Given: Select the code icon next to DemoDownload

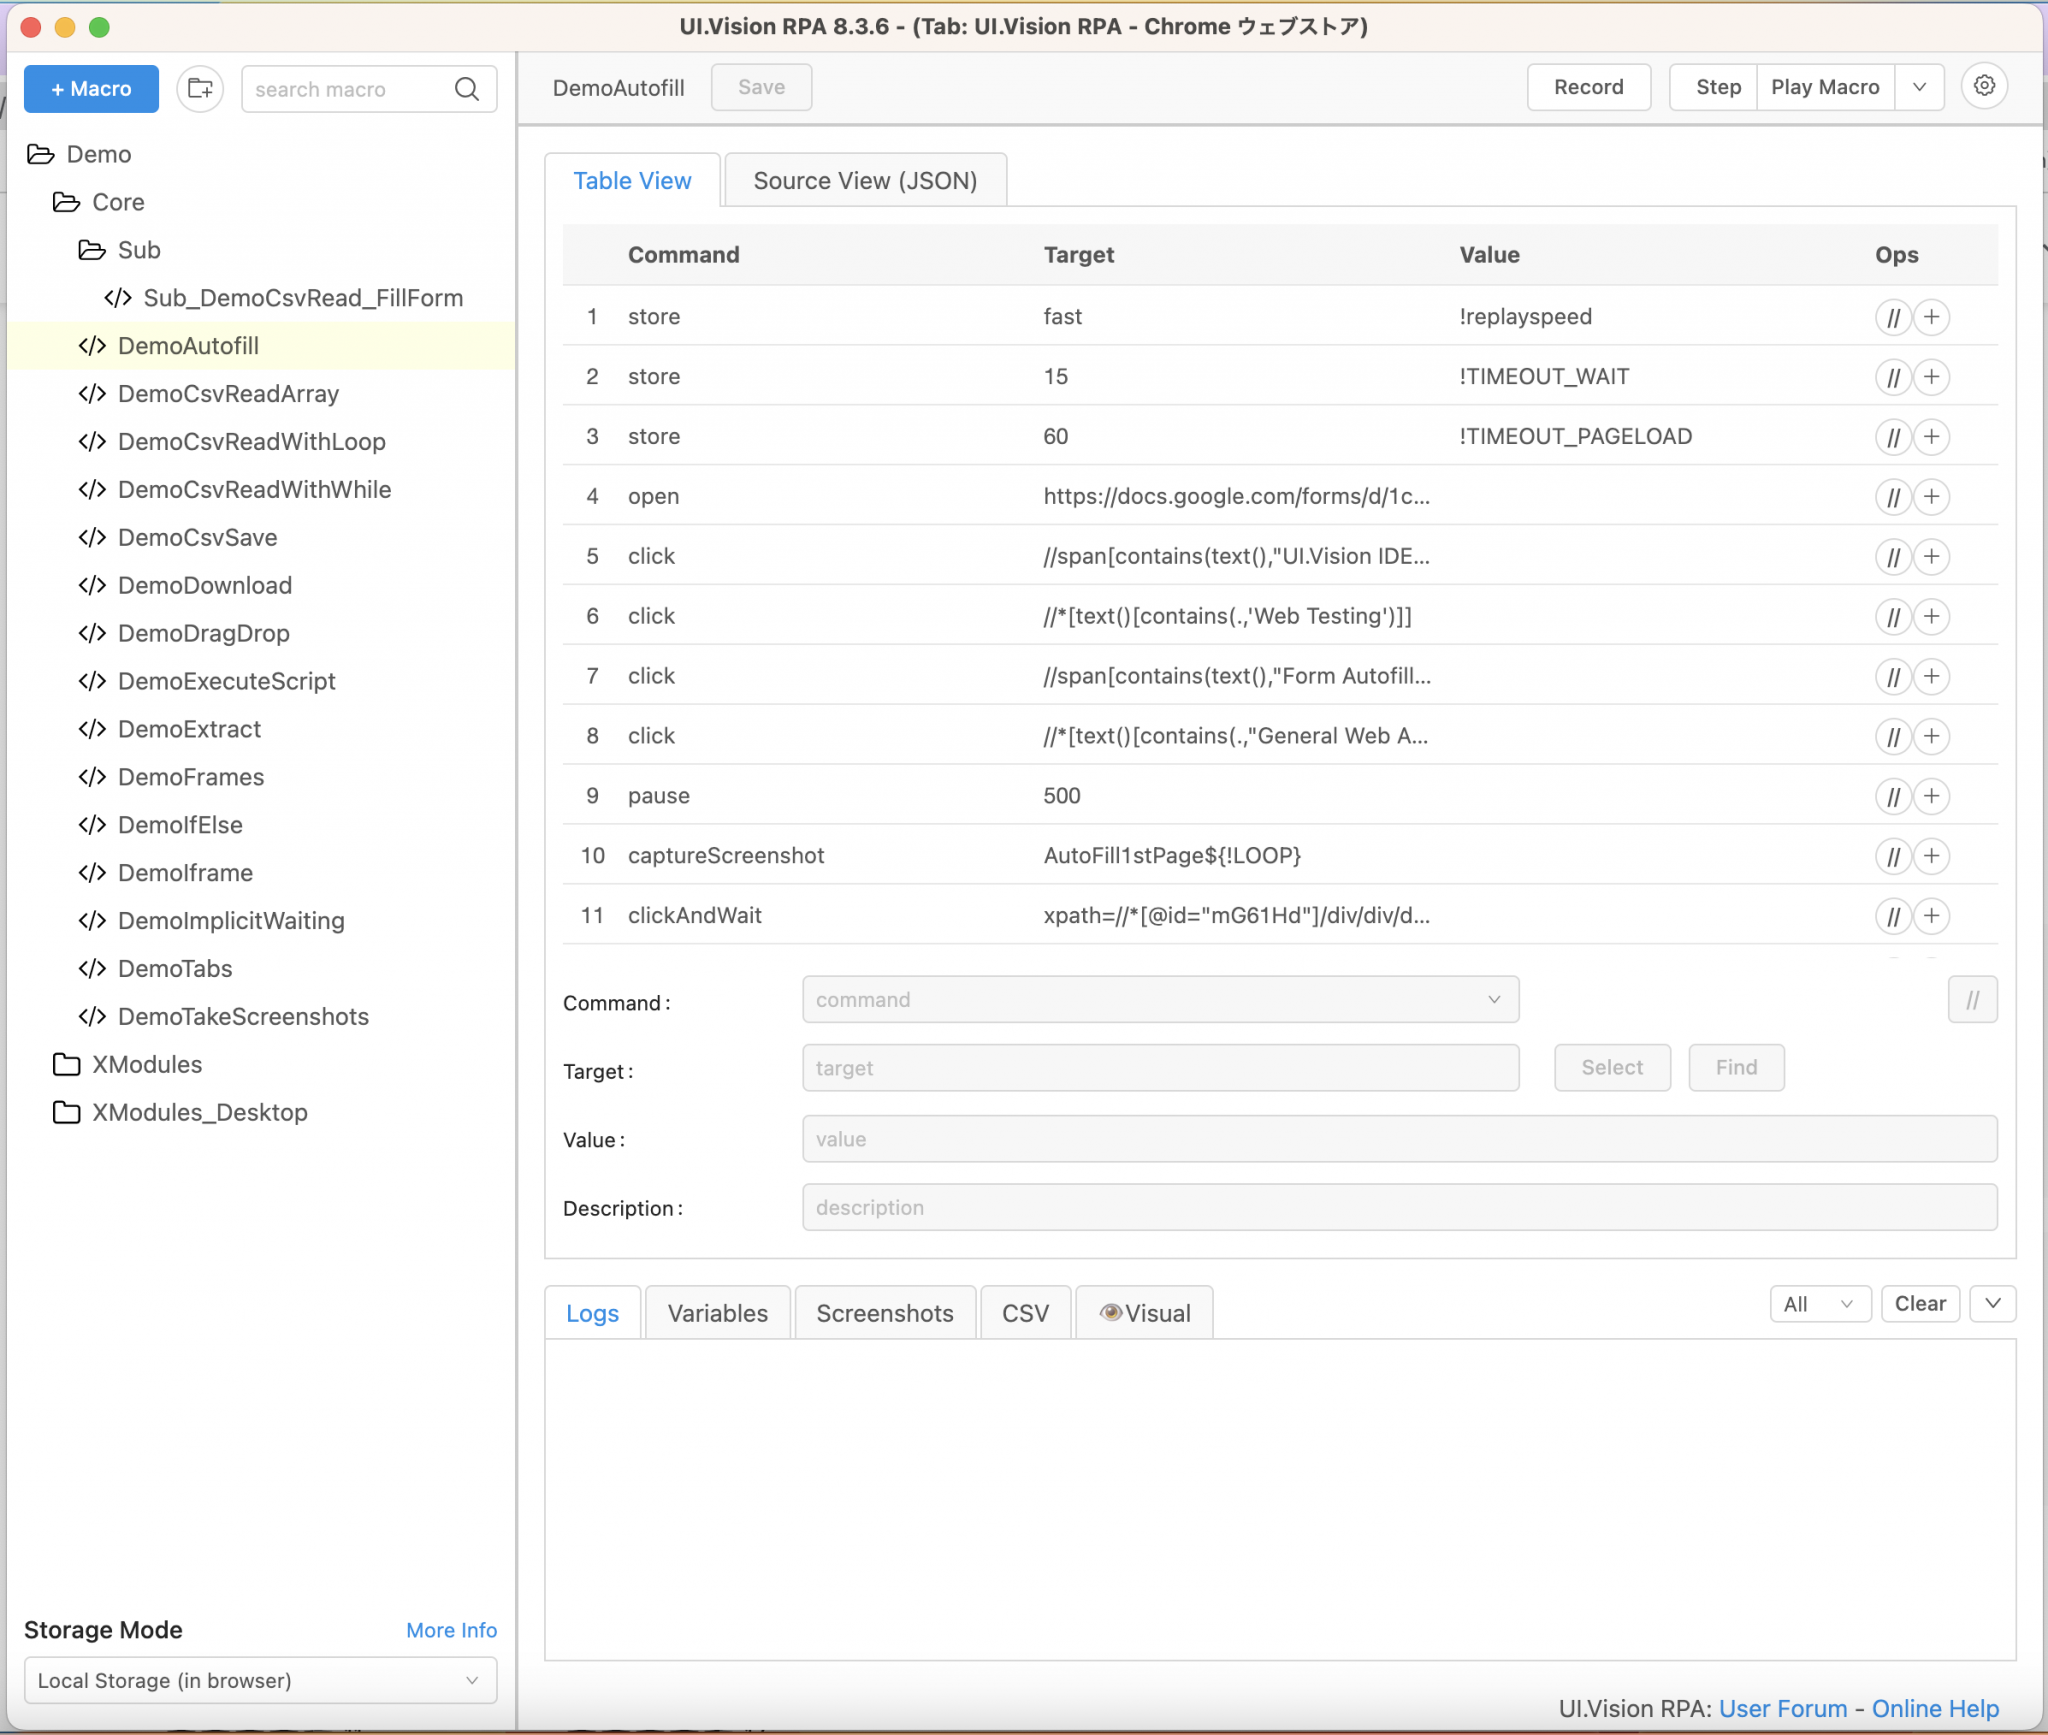Looking at the screenshot, I should pyautogui.click(x=91, y=585).
